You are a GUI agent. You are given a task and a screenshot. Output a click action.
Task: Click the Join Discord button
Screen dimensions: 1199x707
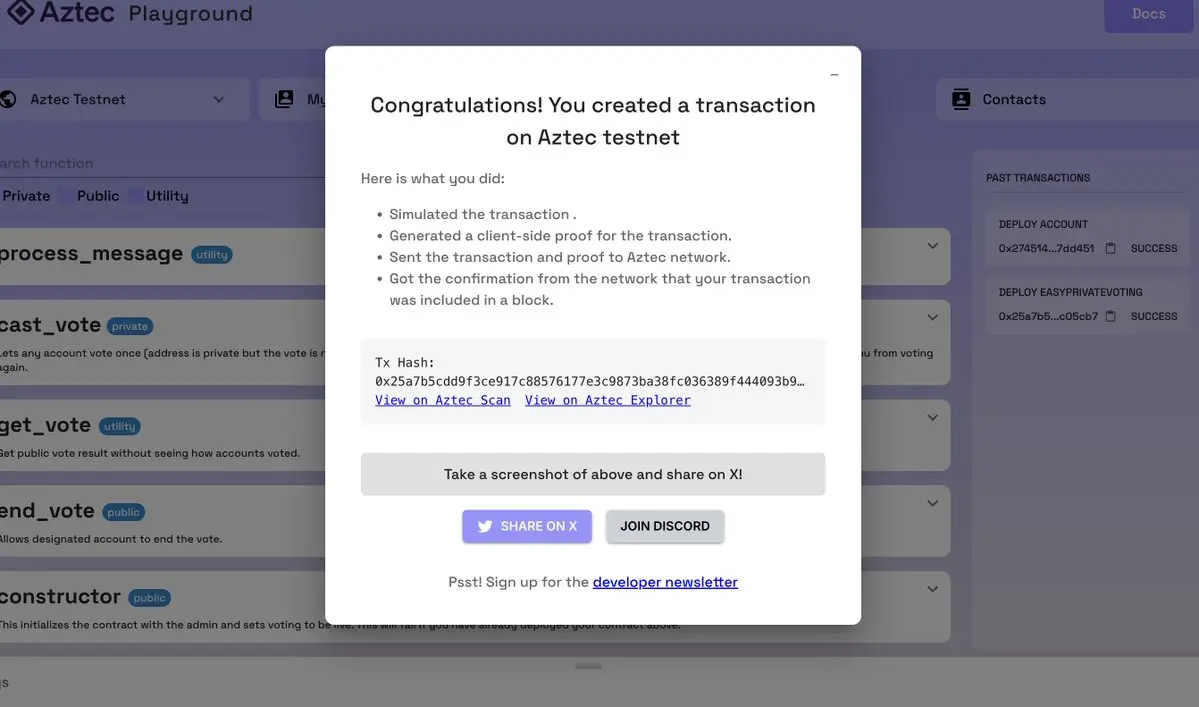[x=664, y=527]
